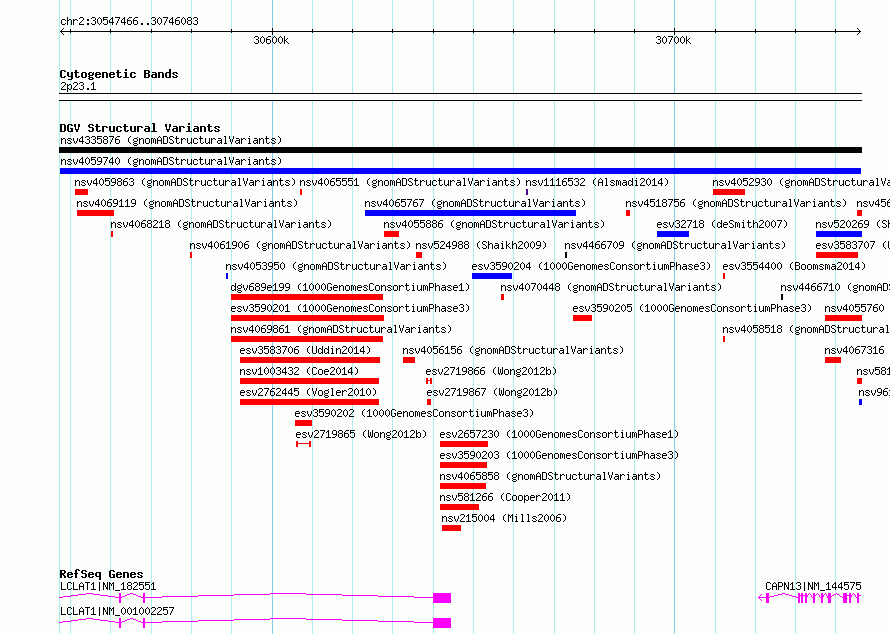Click the esv3590204 blue bar
The height and width of the screenshot is (634, 890).
coord(492,276)
